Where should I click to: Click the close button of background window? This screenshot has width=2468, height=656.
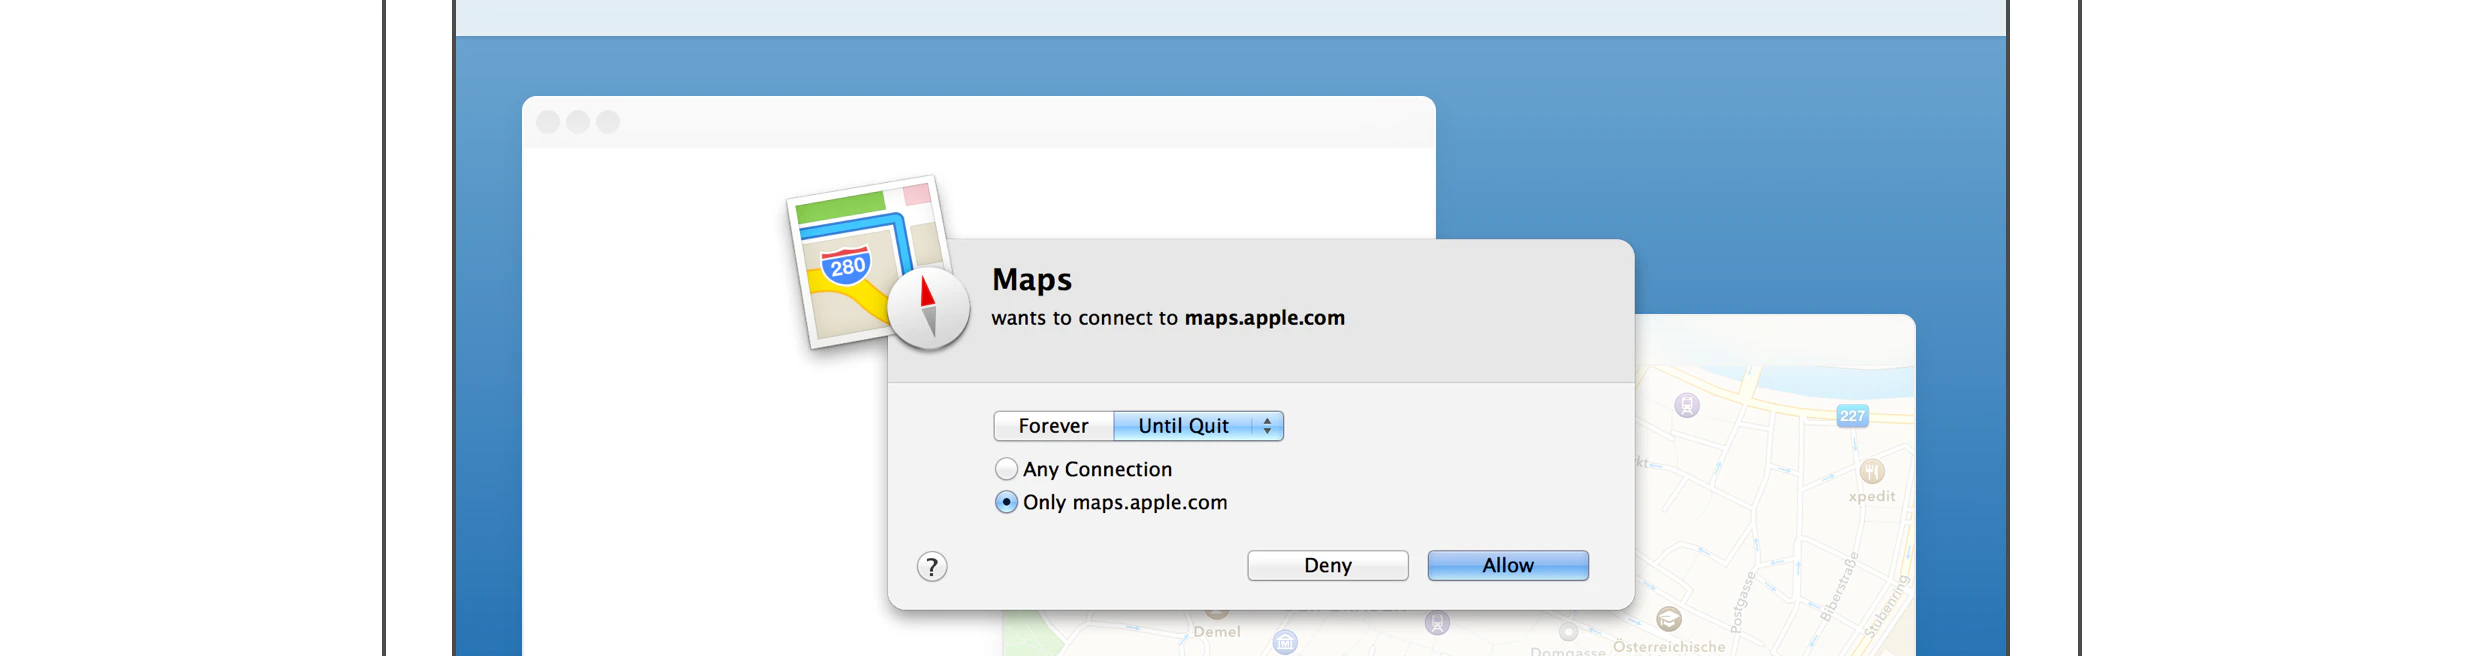point(548,122)
